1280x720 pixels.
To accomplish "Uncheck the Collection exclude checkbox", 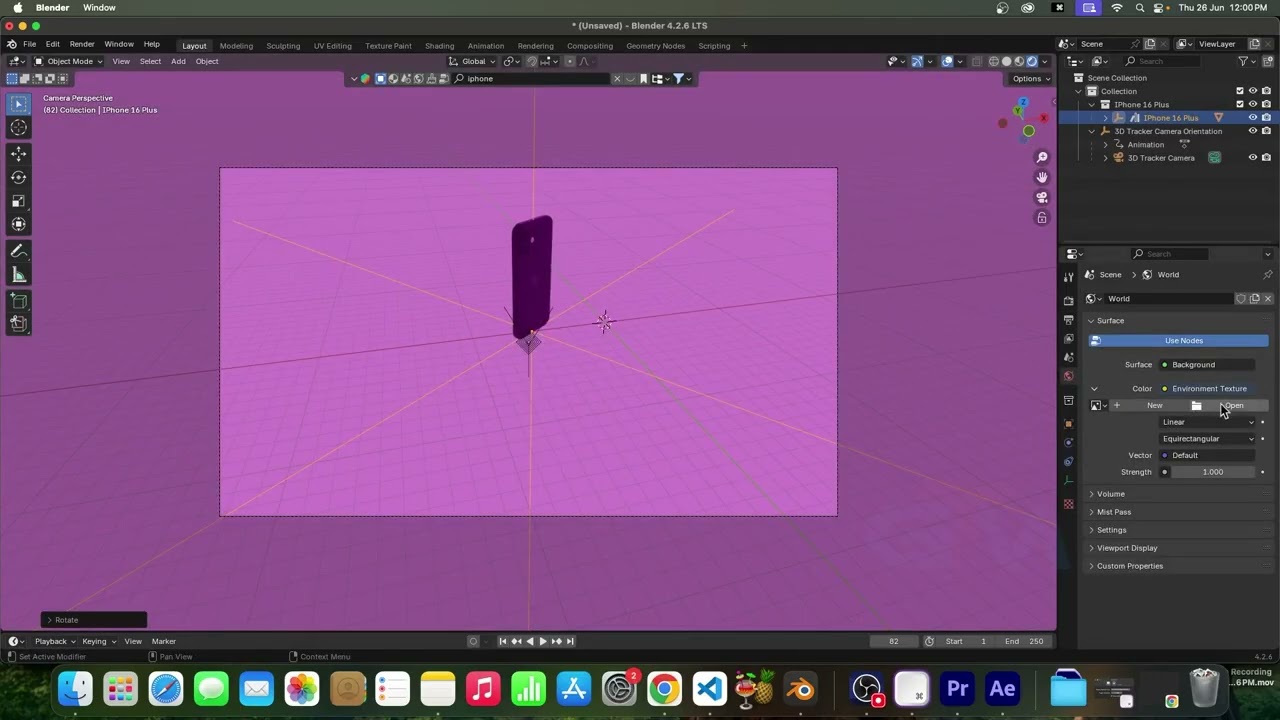I will pos(1240,91).
